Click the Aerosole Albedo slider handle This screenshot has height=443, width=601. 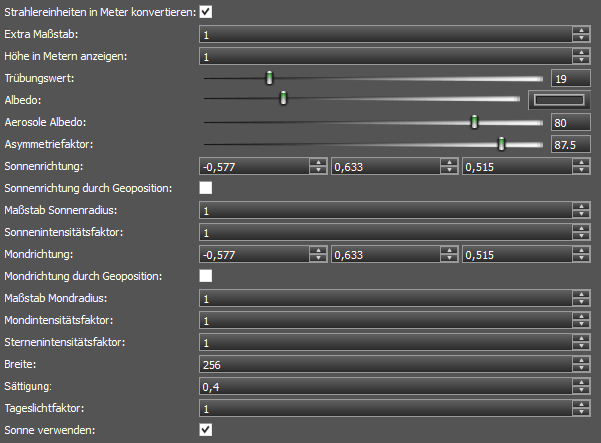click(x=475, y=122)
